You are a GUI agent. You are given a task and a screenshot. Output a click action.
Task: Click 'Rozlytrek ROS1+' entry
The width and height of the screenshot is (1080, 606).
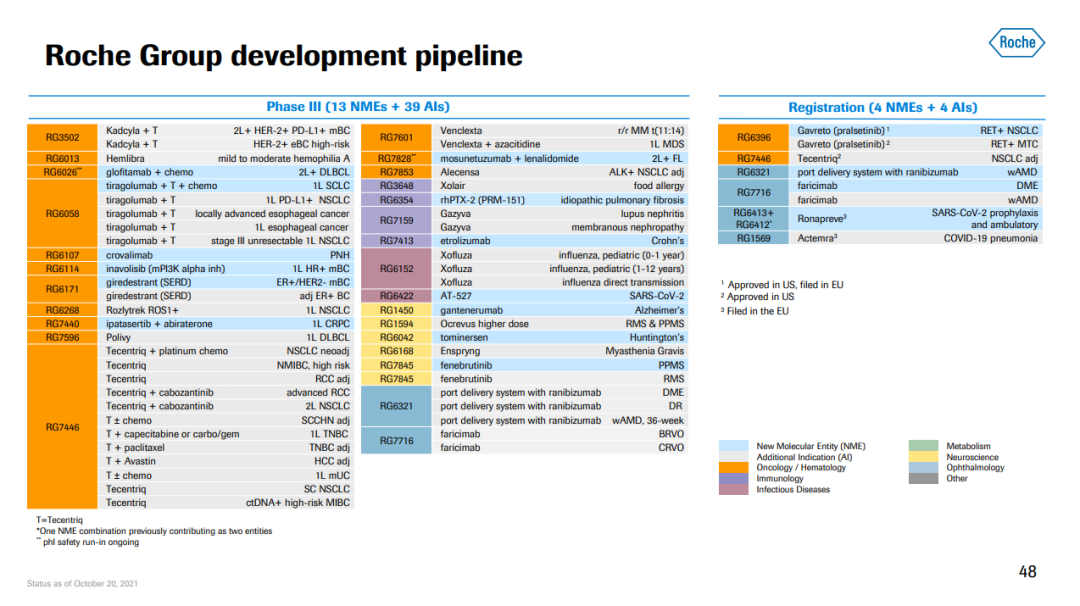click(142, 310)
